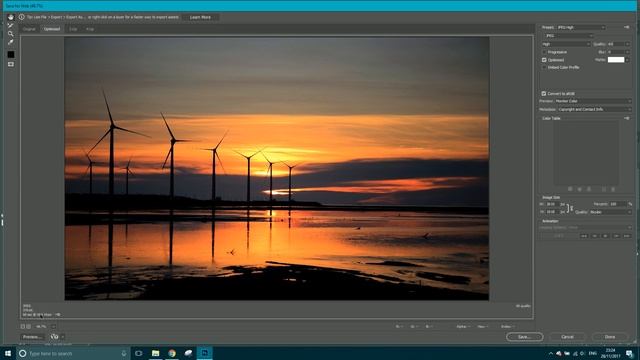Open the Metadata dropdown
640x360 pixels.
594,109
